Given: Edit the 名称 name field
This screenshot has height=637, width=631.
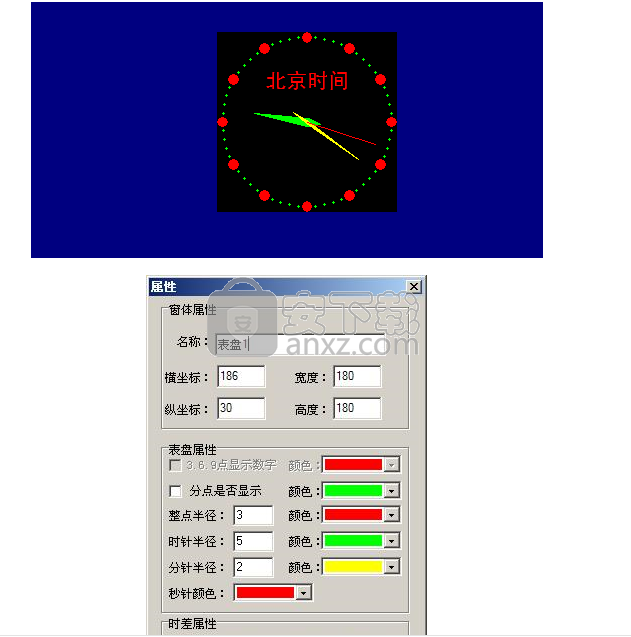Looking at the screenshot, I should [x=301, y=344].
